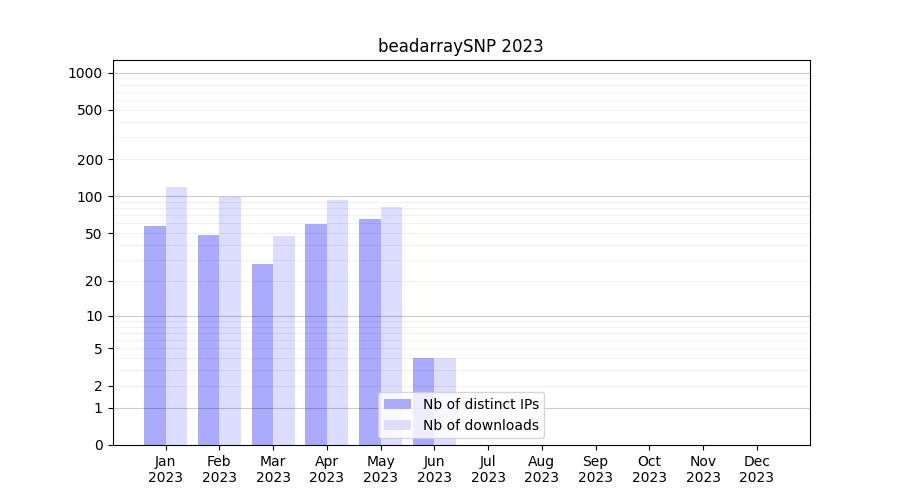This screenshot has height=500, width=900.
Task: Click the 100 y-axis tick label
Action: (89, 197)
